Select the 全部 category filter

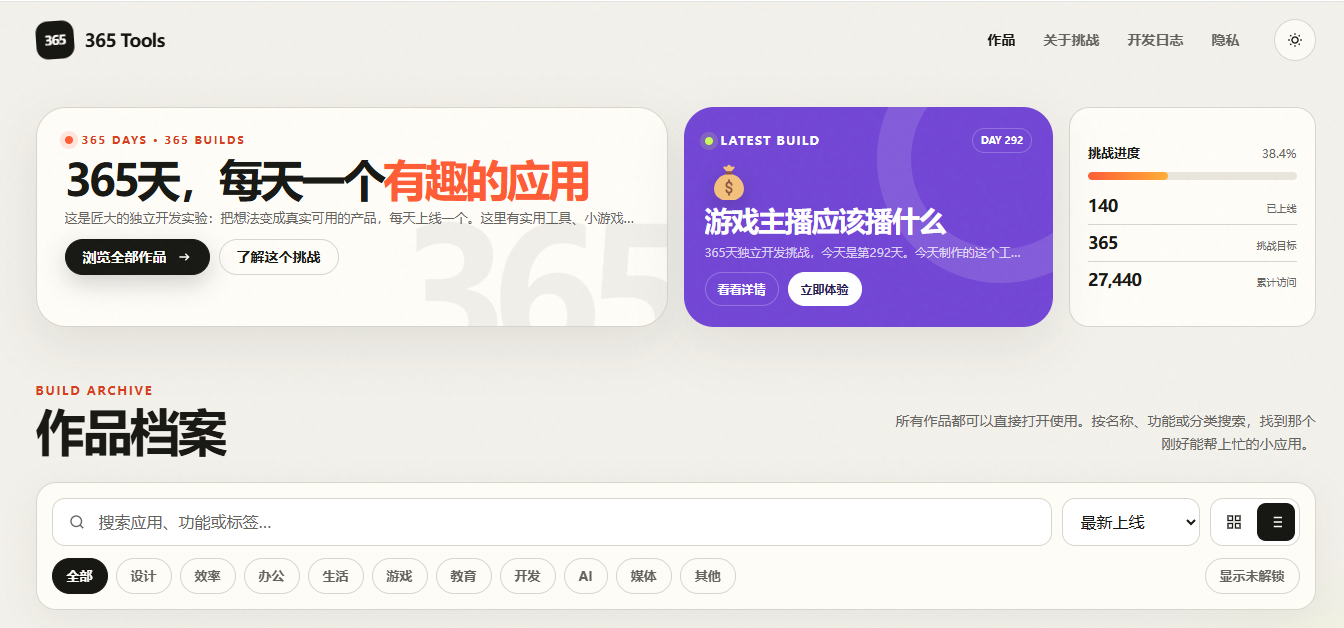tap(80, 576)
